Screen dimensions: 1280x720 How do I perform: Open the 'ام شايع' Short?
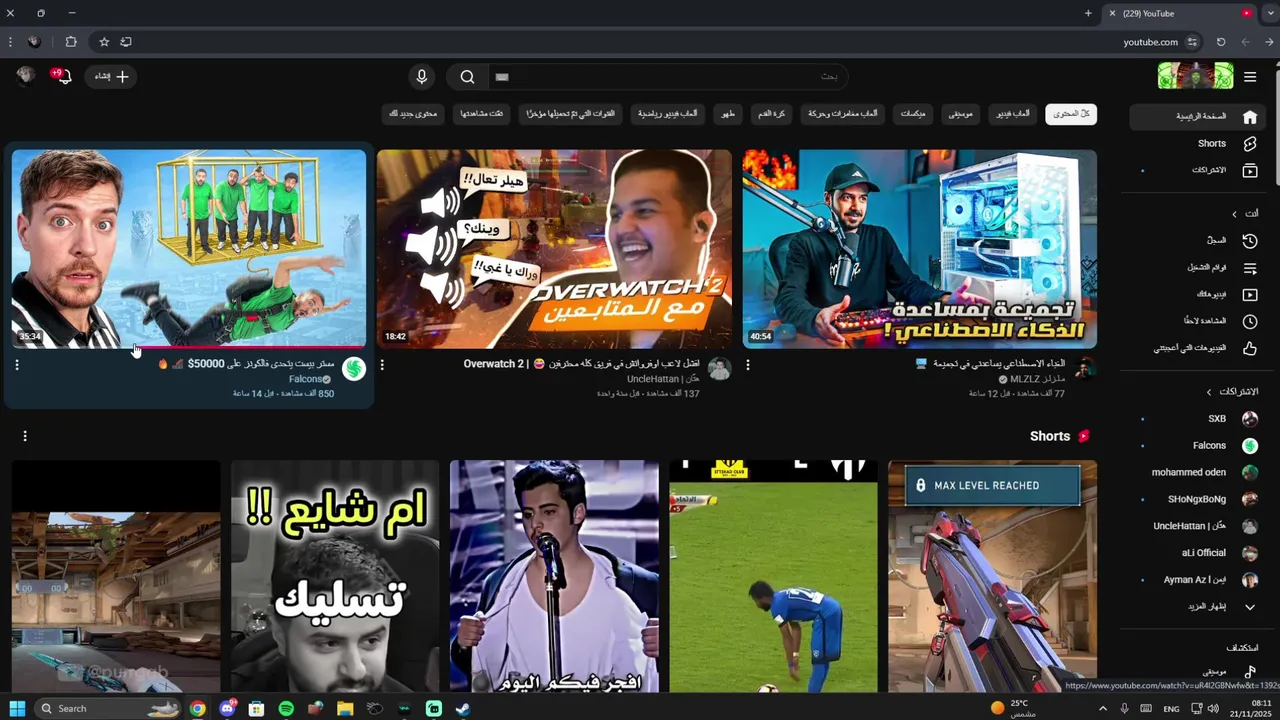[x=335, y=576]
